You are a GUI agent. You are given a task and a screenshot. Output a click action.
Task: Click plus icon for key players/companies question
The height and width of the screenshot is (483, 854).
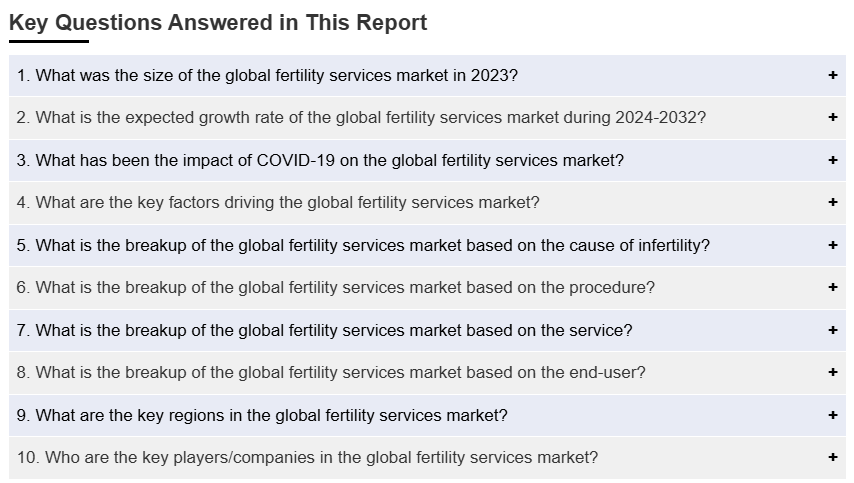coord(832,457)
